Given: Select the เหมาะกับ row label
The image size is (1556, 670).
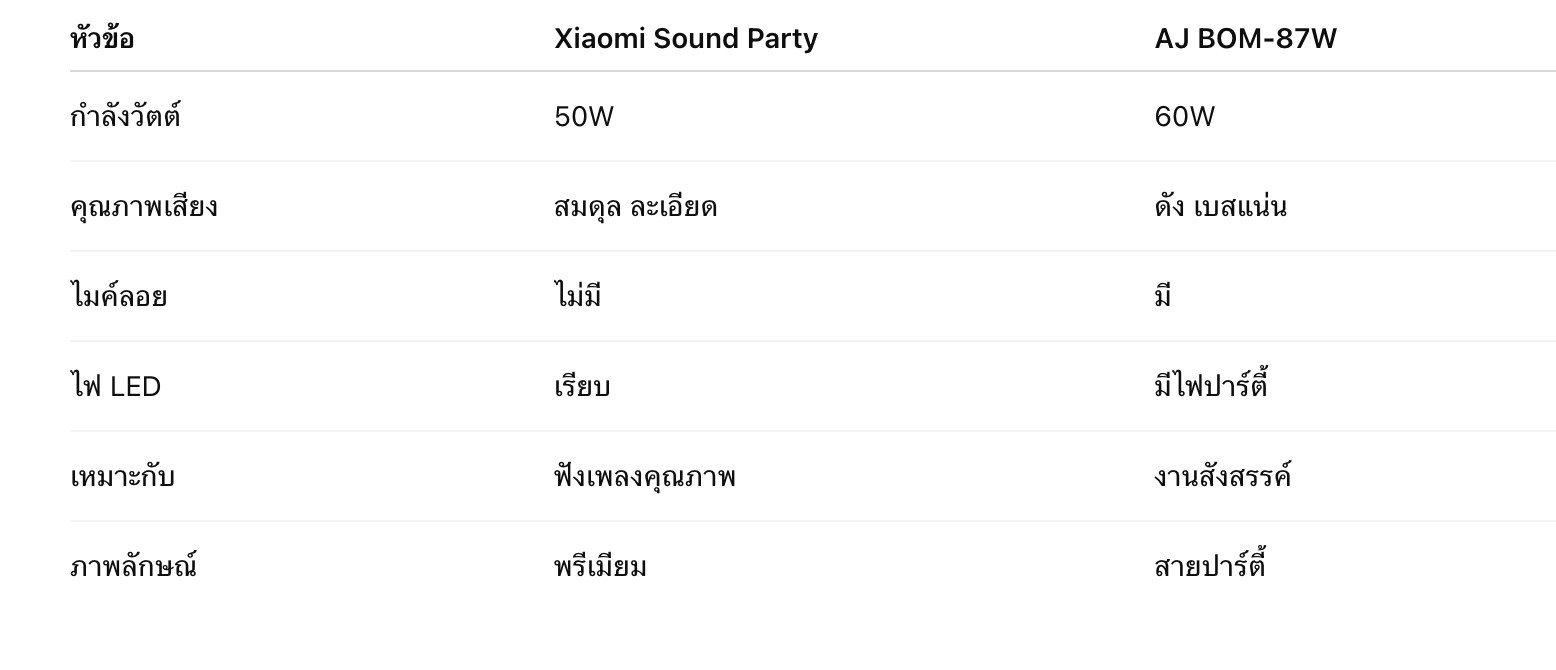Looking at the screenshot, I should point(122,477).
